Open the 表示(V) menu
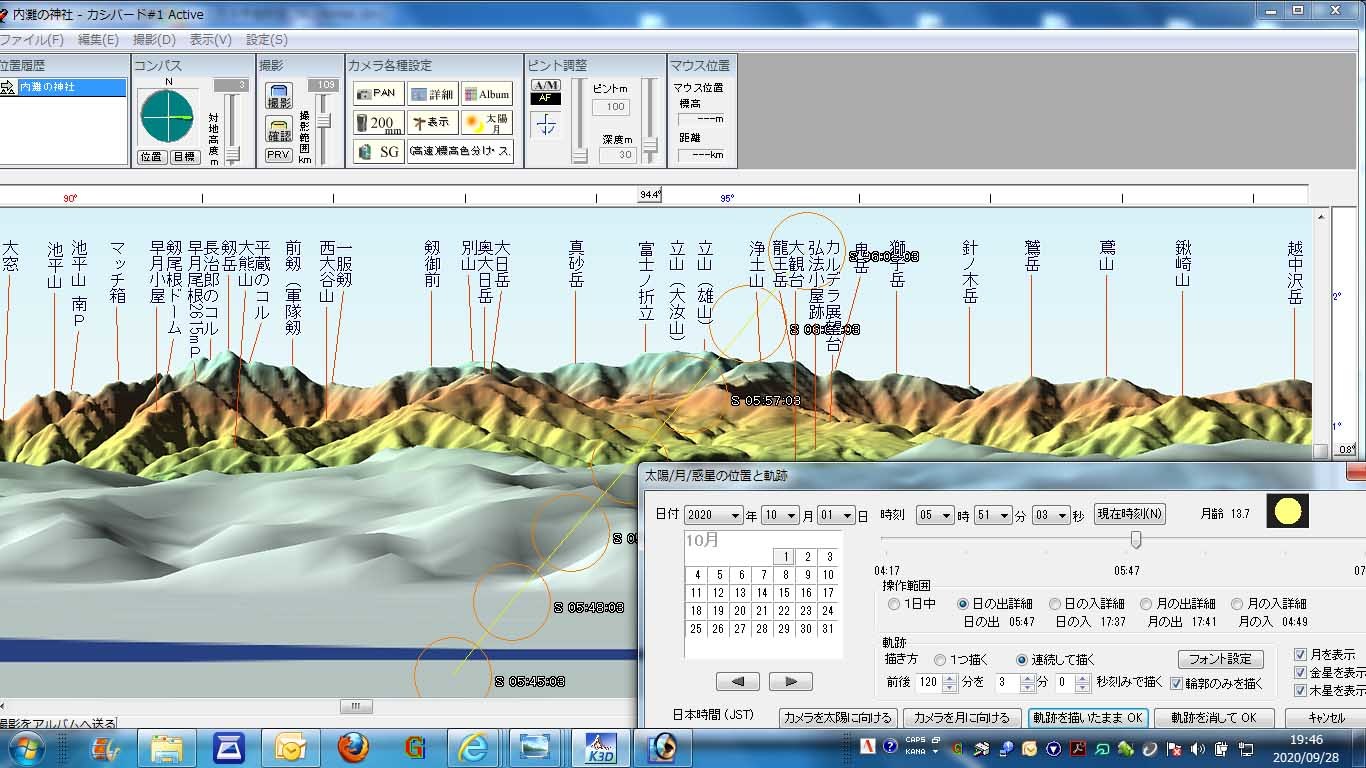This screenshot has height=768, width=1366. [210, 40]
